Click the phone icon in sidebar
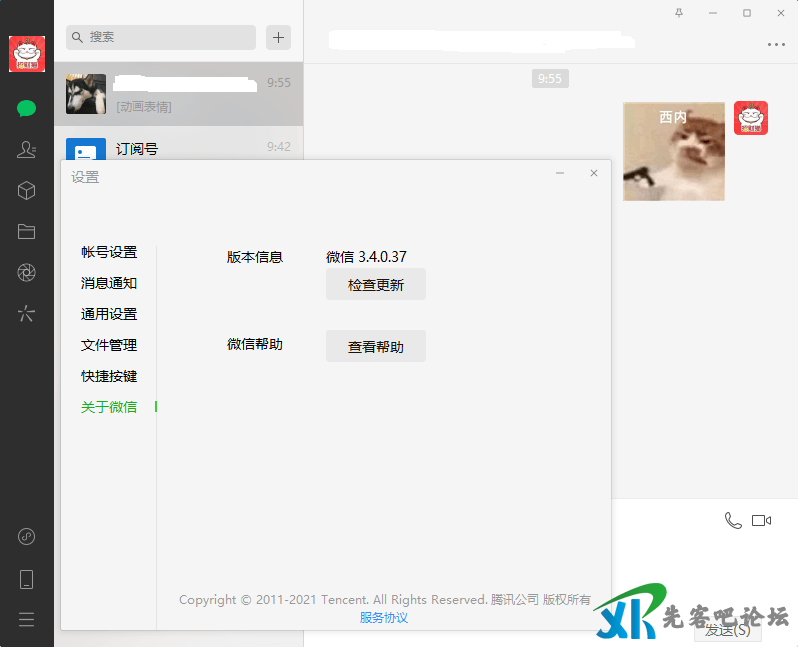Viewport: 798px width, 647px height. (27, 579)
